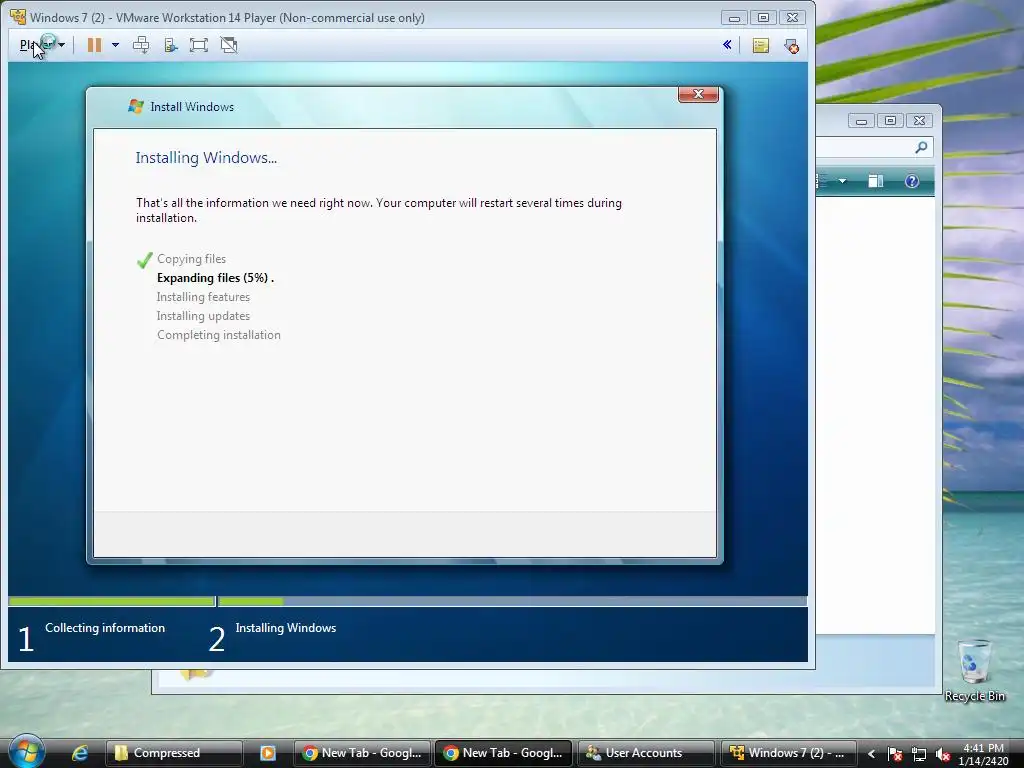Click the search icon in background window
This screenshot has width=1024, height=768.
(921, 148)
